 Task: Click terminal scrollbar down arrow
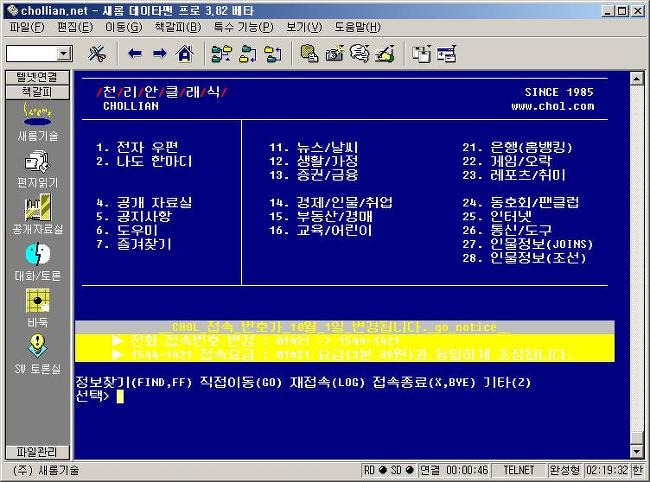point(638,451)
